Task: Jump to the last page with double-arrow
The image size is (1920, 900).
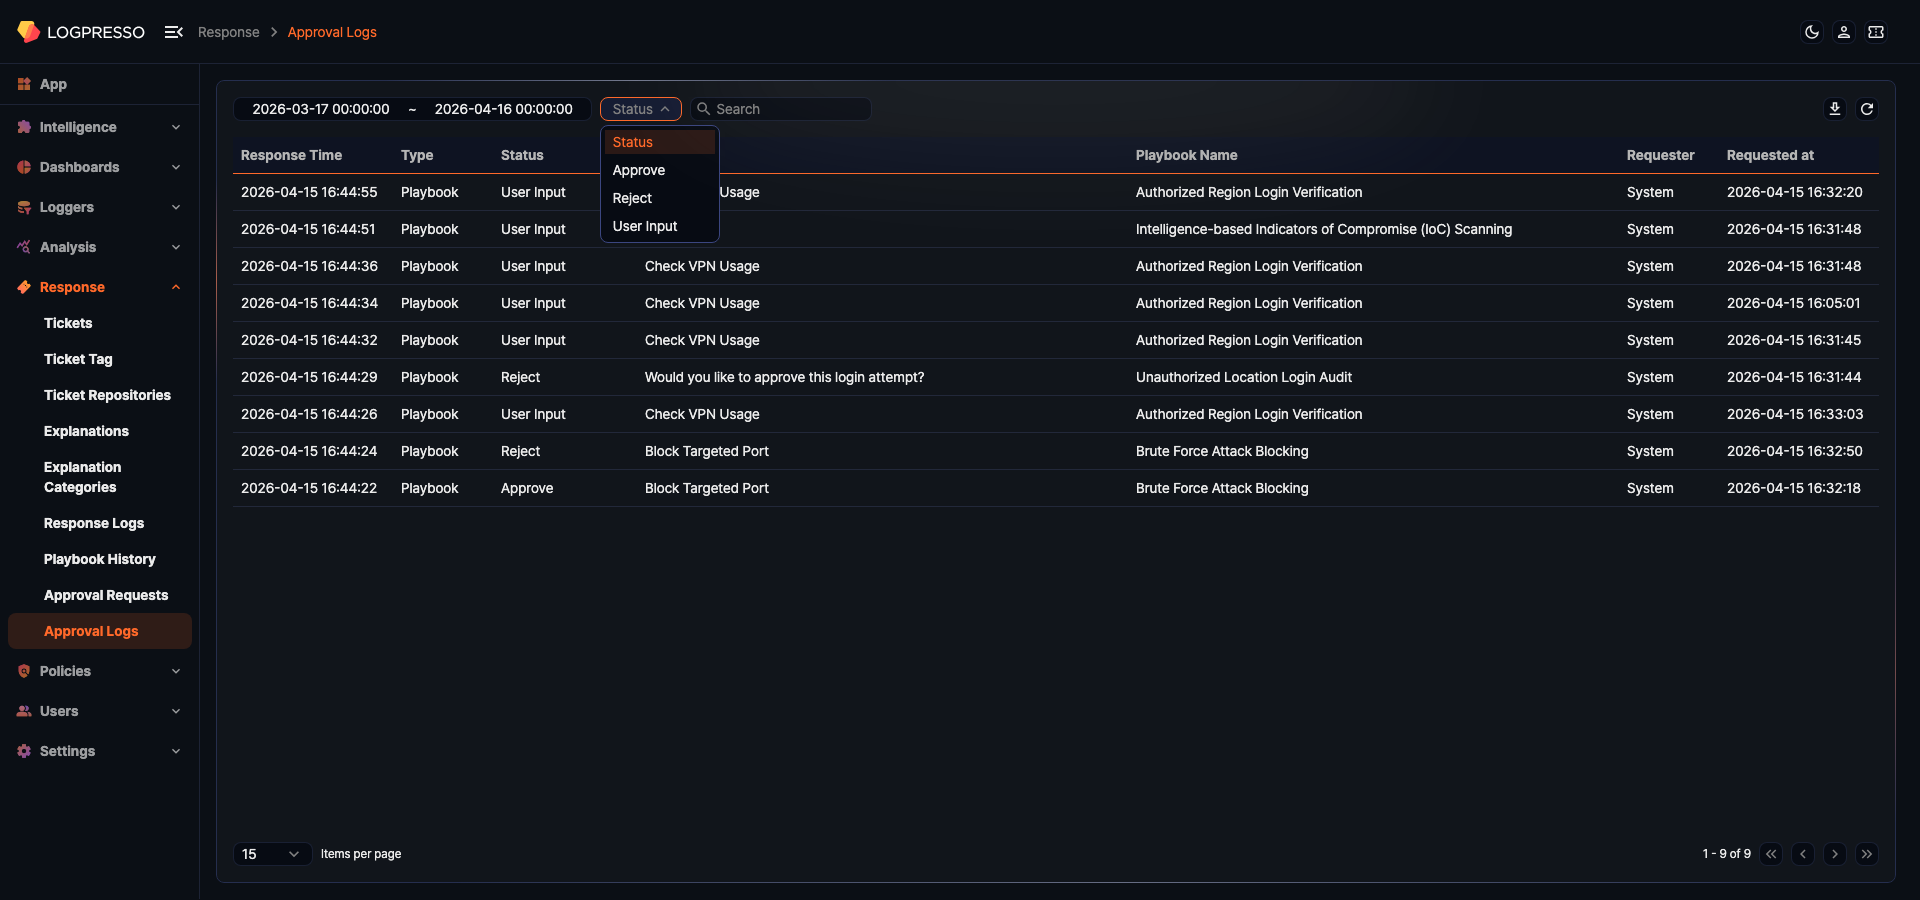Action: (x=1868, y=854)
